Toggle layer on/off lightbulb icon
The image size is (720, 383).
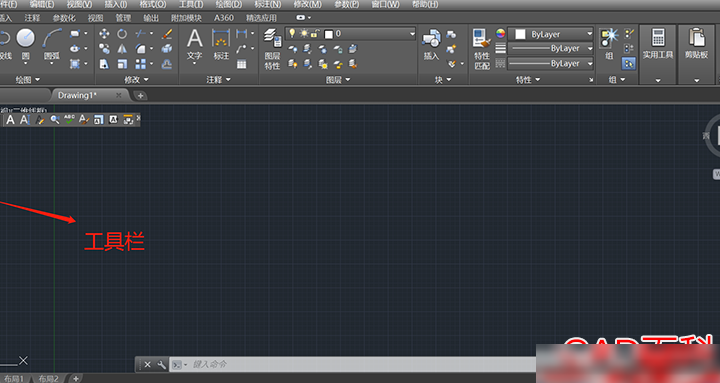click(x=292, y=34)
